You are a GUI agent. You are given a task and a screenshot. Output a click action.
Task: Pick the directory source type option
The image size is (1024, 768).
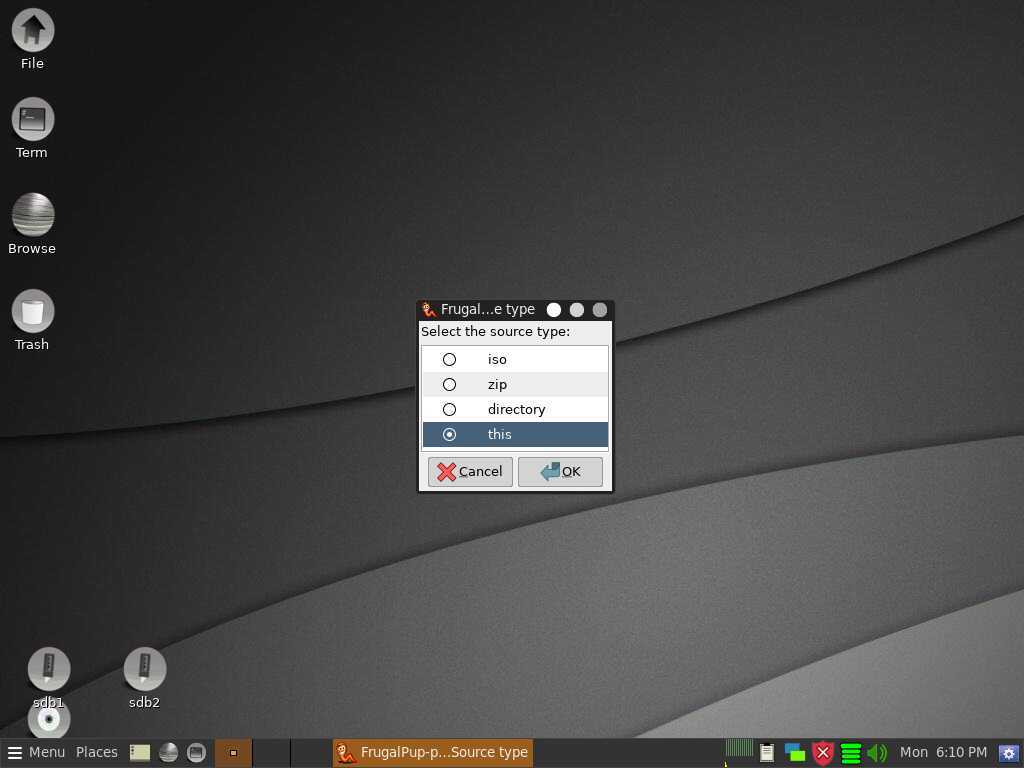450,409
